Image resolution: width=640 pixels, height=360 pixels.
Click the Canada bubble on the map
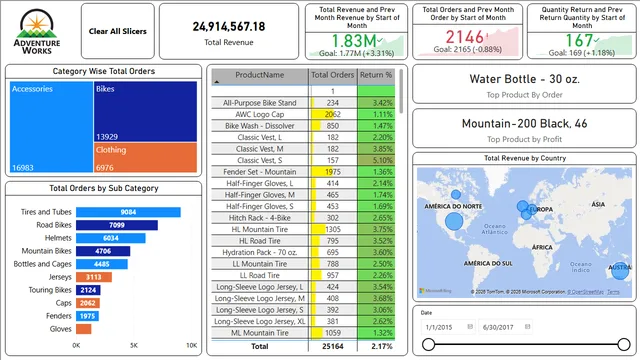click(x=456, y=195)
